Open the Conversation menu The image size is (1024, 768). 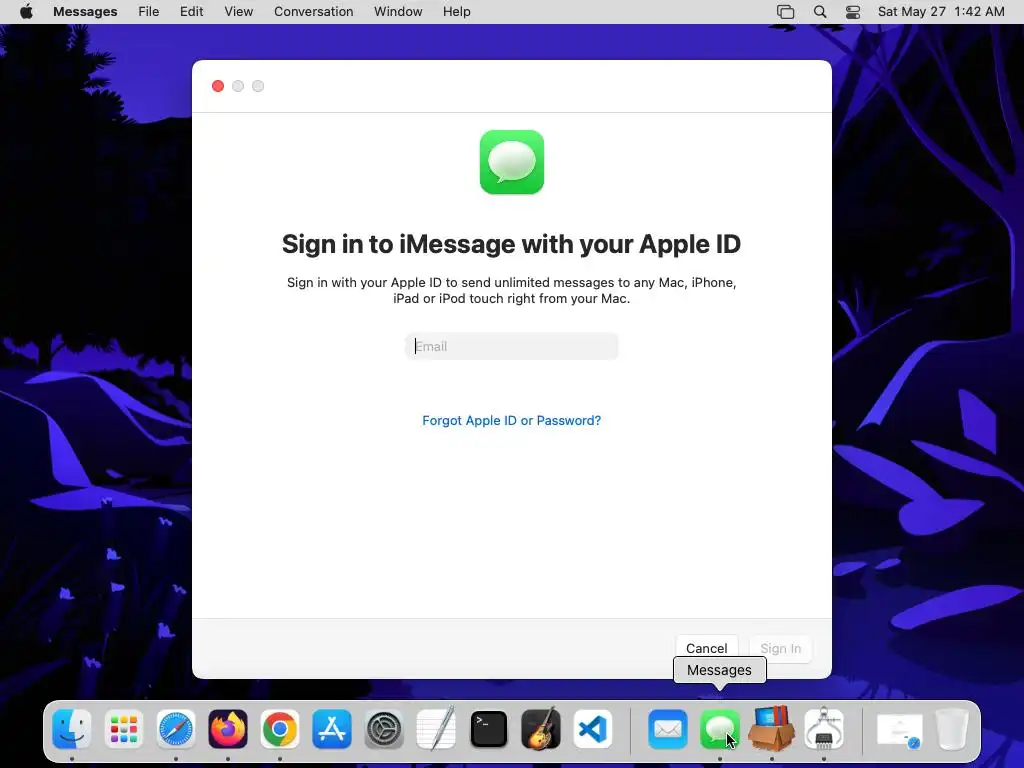coord(313,12)
